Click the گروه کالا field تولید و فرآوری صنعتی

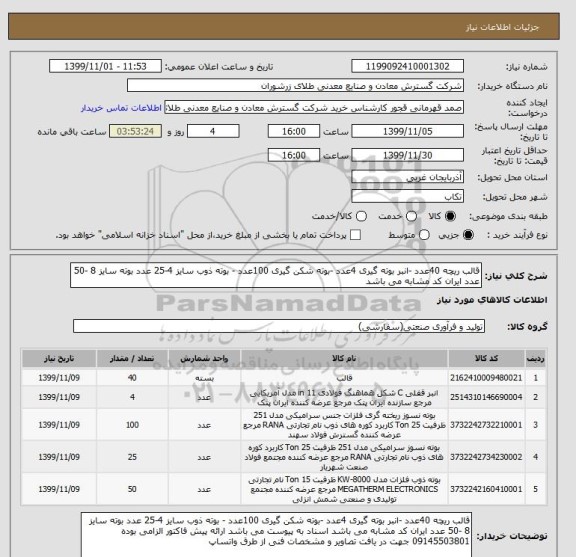(279, 326)
